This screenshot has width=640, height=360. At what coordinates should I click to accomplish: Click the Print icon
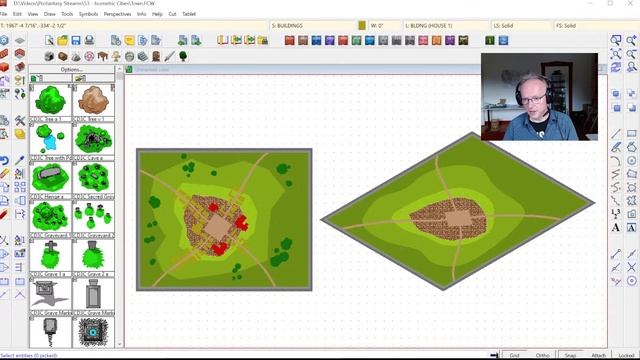click(x=89, y=40)
